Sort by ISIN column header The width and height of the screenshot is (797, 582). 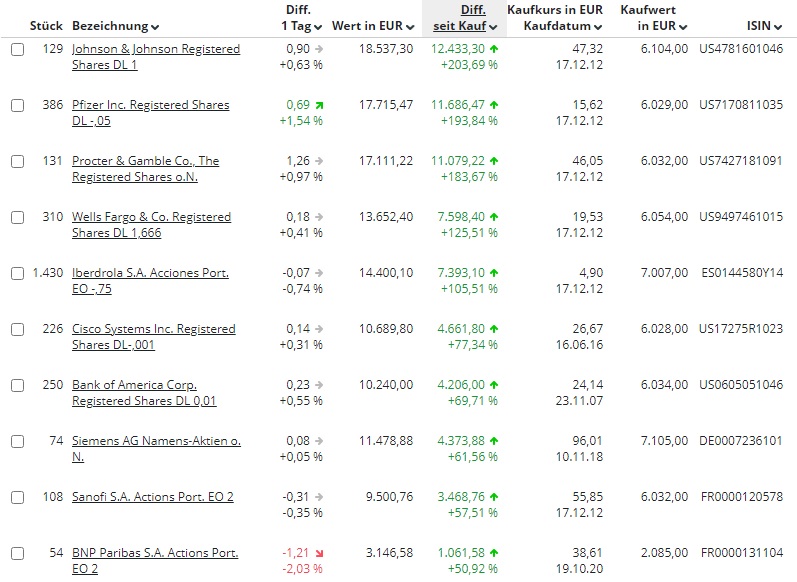764,26
